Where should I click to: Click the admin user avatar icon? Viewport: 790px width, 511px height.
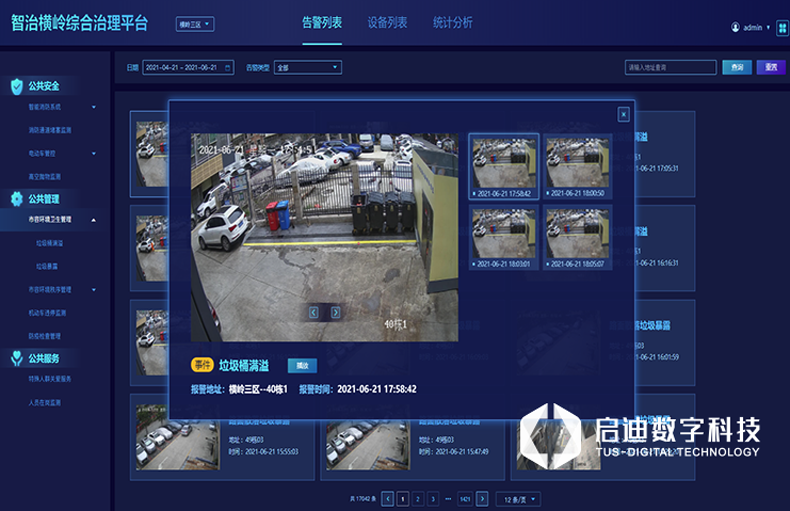(736, 27)
